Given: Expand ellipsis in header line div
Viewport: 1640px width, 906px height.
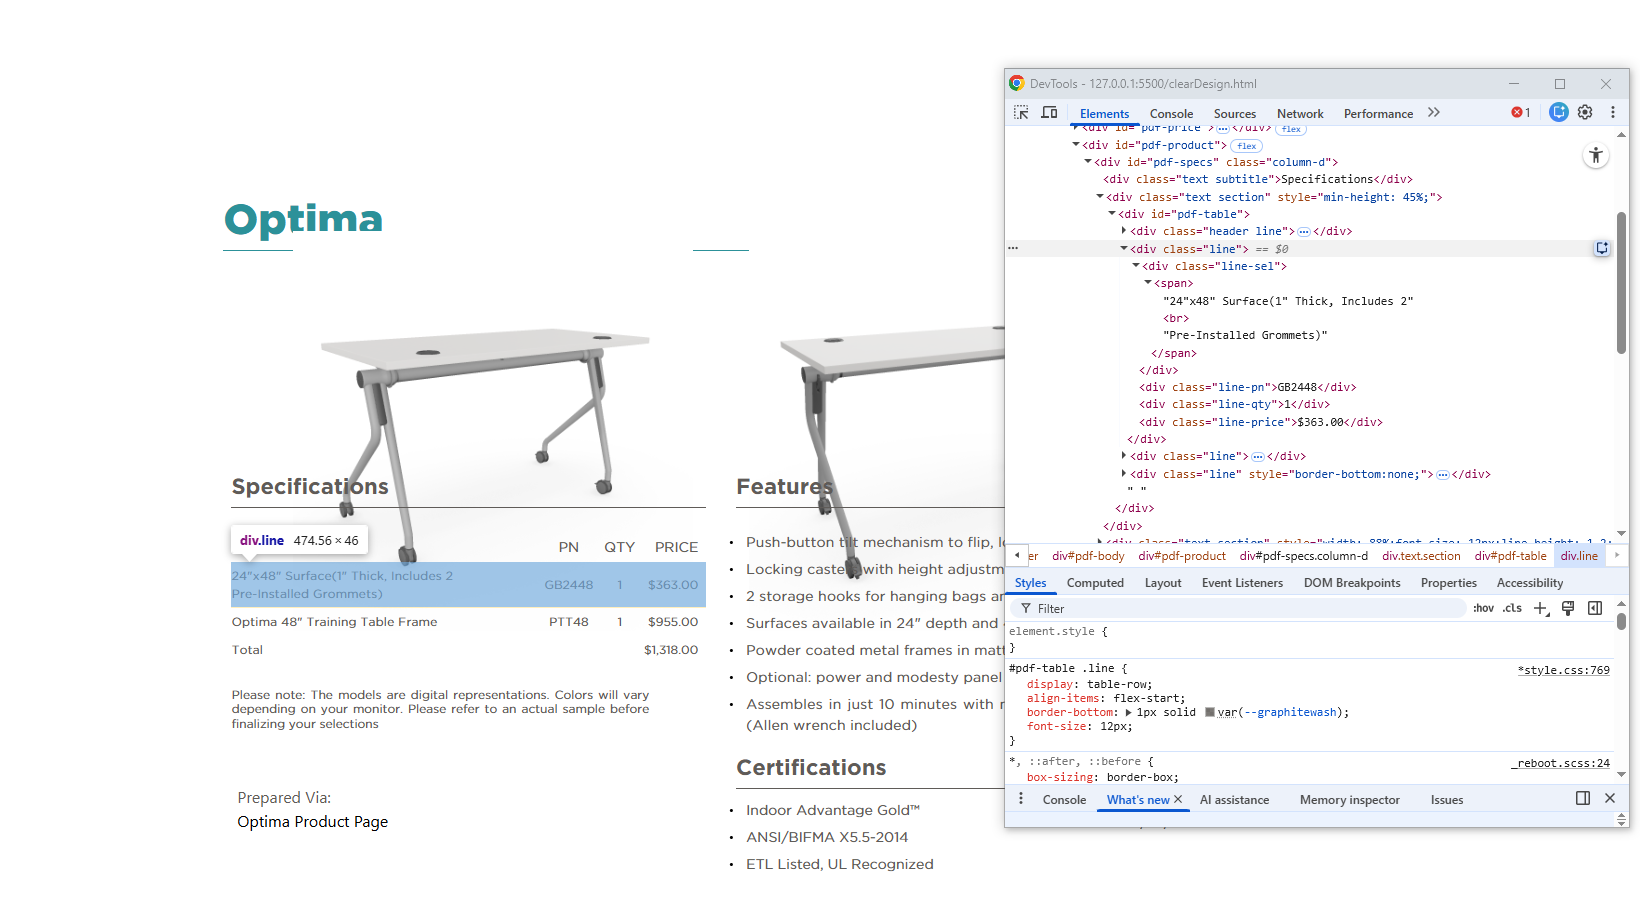Looking at the screenshot, I should (x=1304, y=232).
